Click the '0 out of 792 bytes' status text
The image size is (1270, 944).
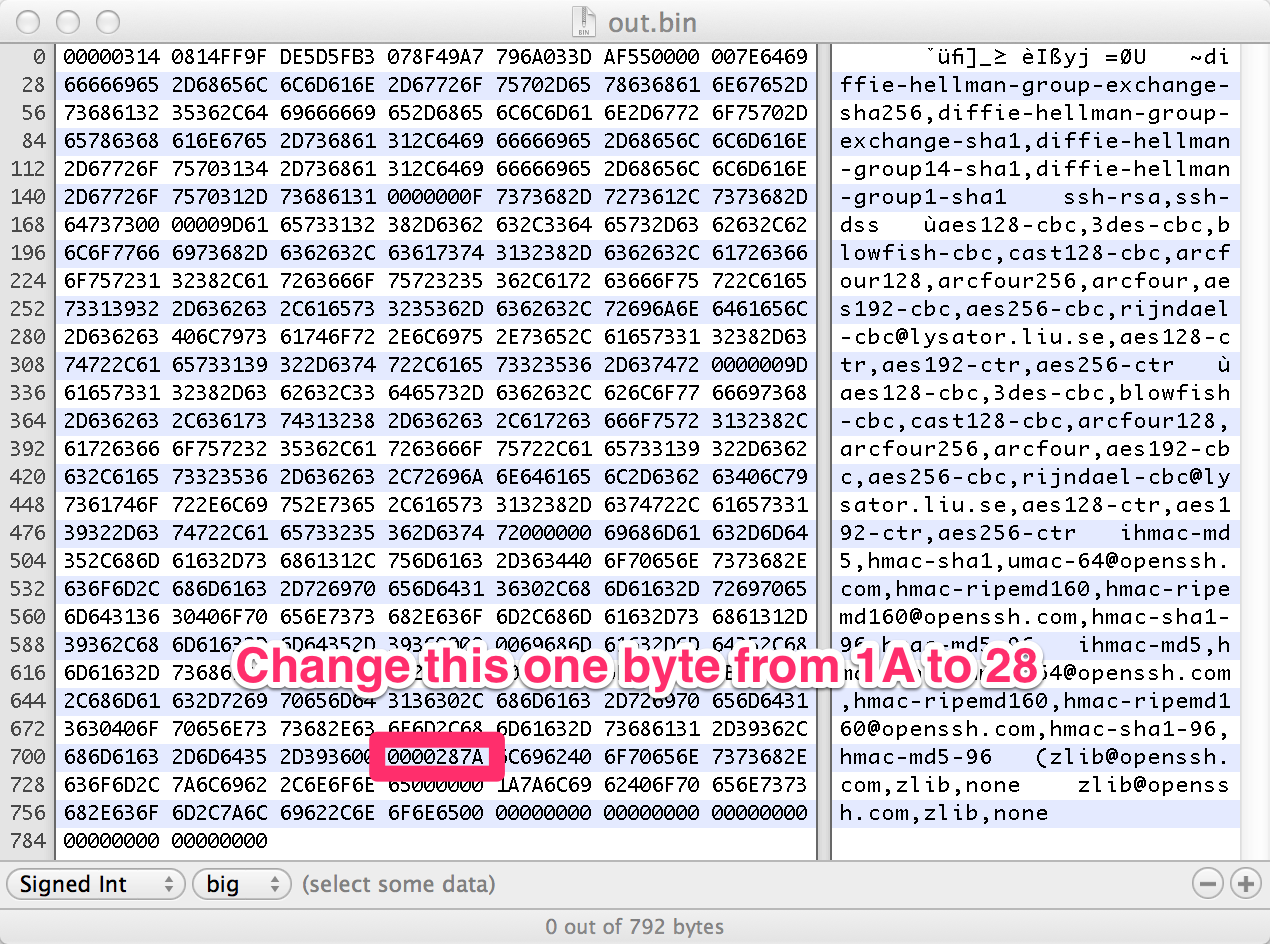pyautogui.click(x=634, y=927)
